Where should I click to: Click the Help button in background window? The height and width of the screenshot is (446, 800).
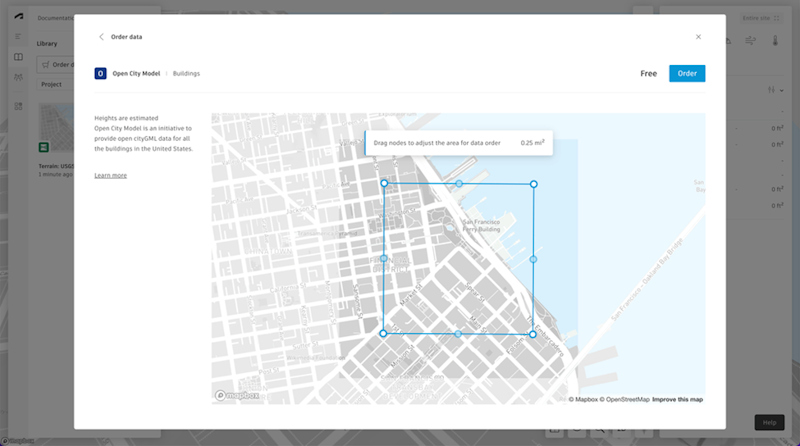tap(769, 423)
